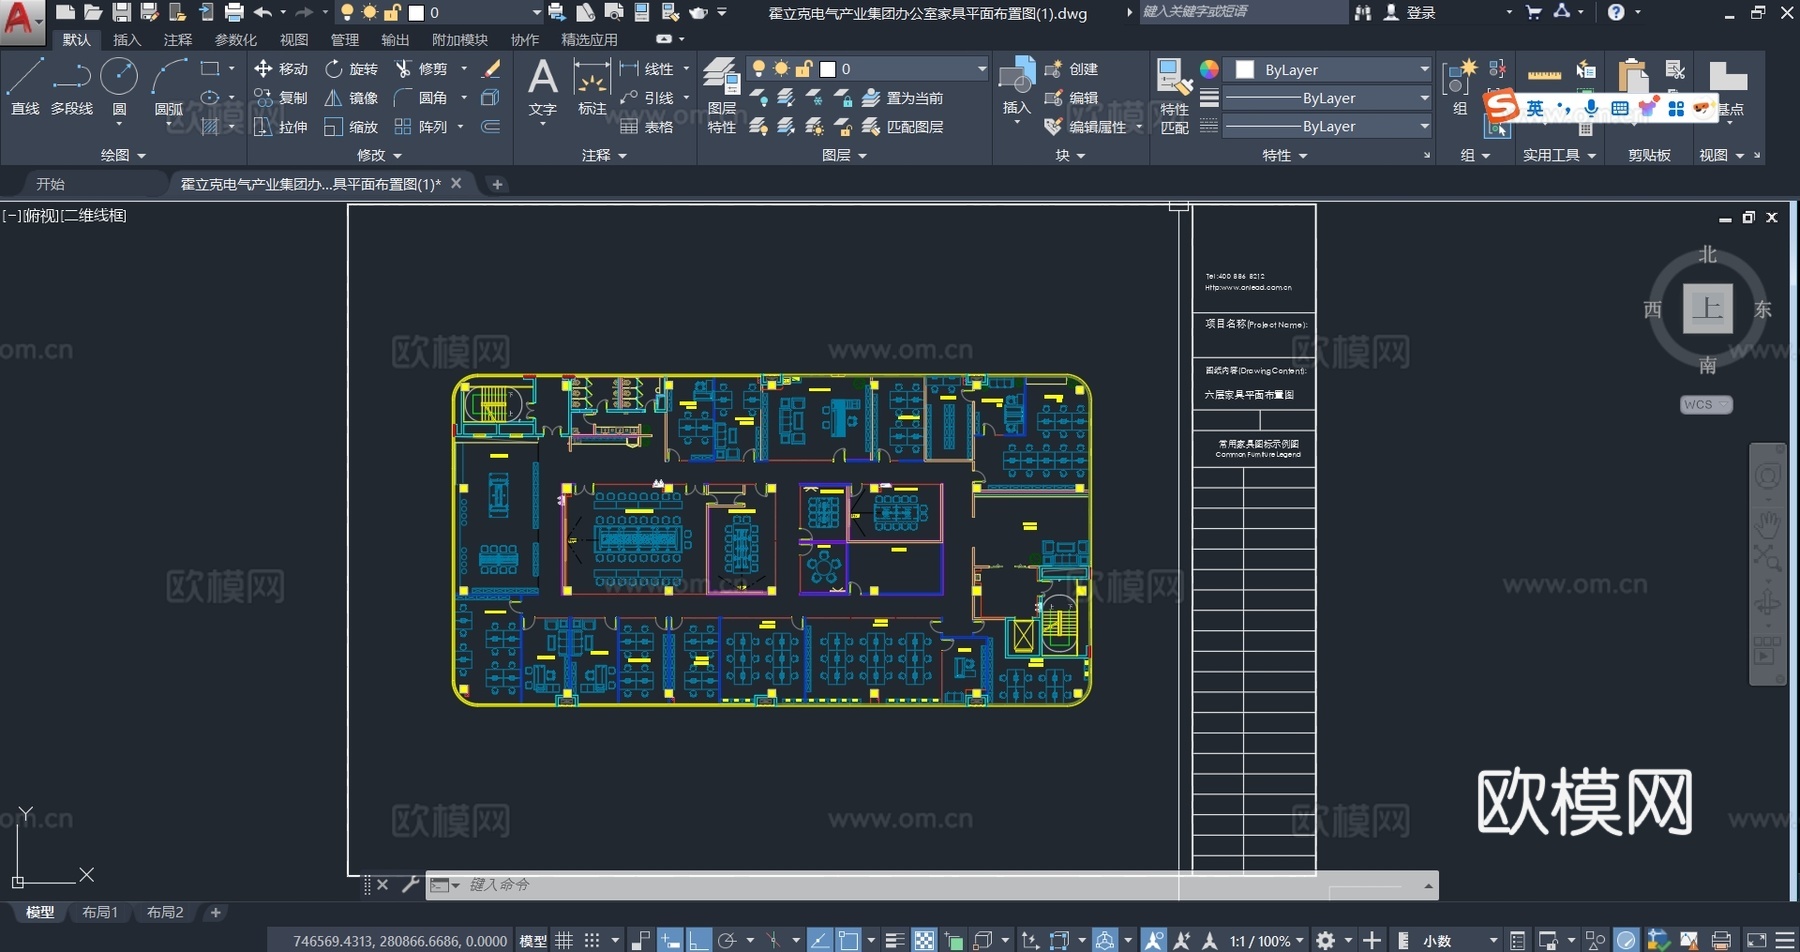Toggle hardware acceleration status bar icon
This screenshot has height=952, width=1800.
[x=1626, y=940]
